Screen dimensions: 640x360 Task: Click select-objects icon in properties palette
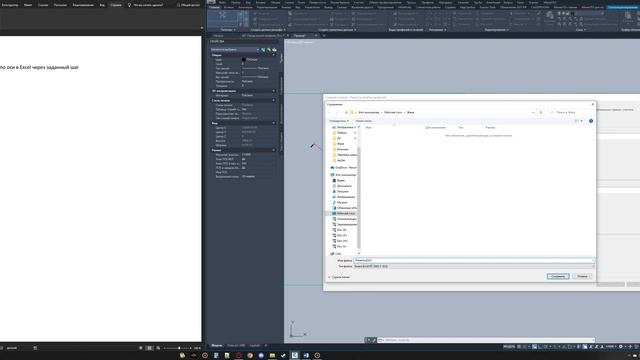[x=269, y=49]
